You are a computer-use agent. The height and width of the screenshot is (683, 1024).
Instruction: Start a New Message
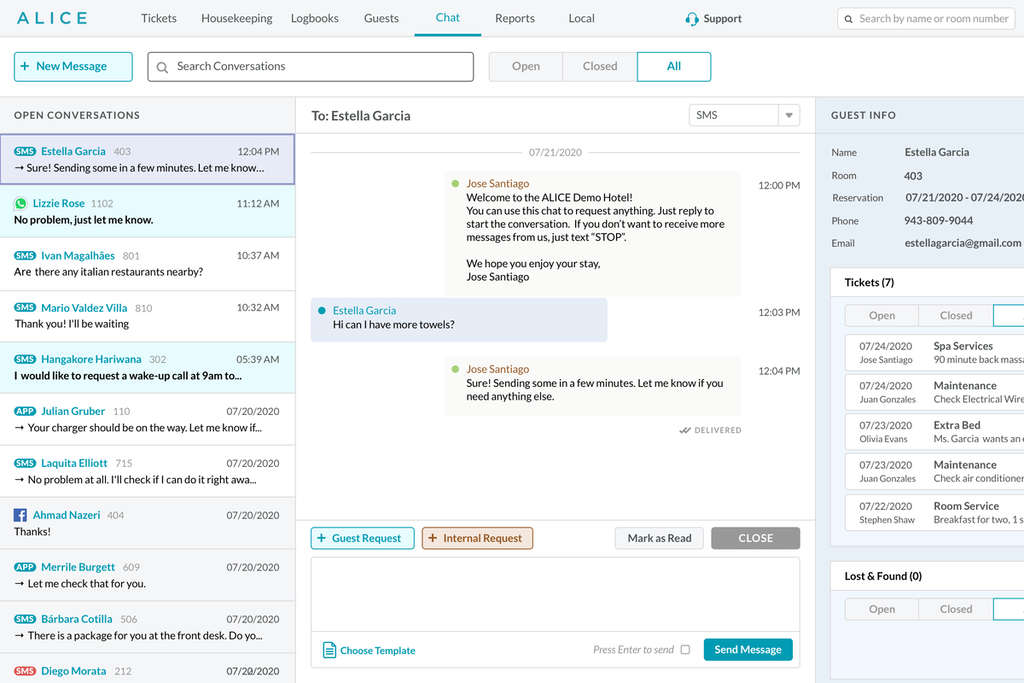click(x=73, y=66)
